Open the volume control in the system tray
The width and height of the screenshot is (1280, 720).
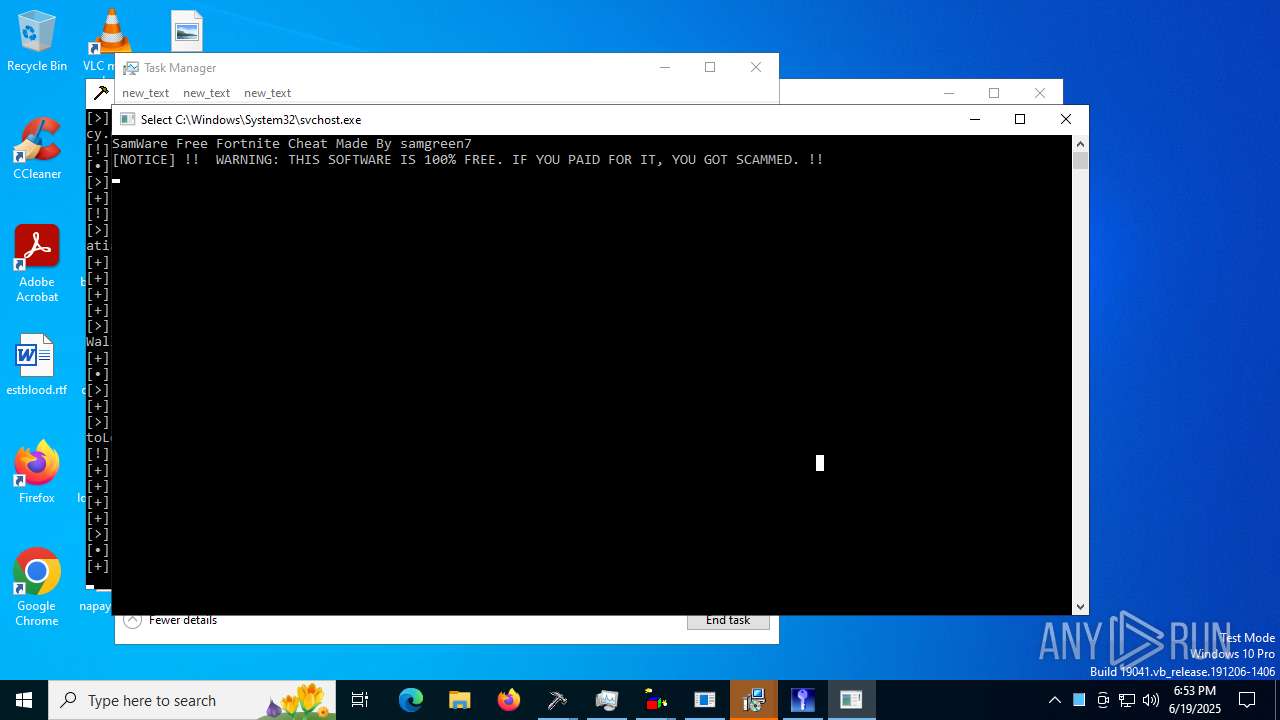1151,700
